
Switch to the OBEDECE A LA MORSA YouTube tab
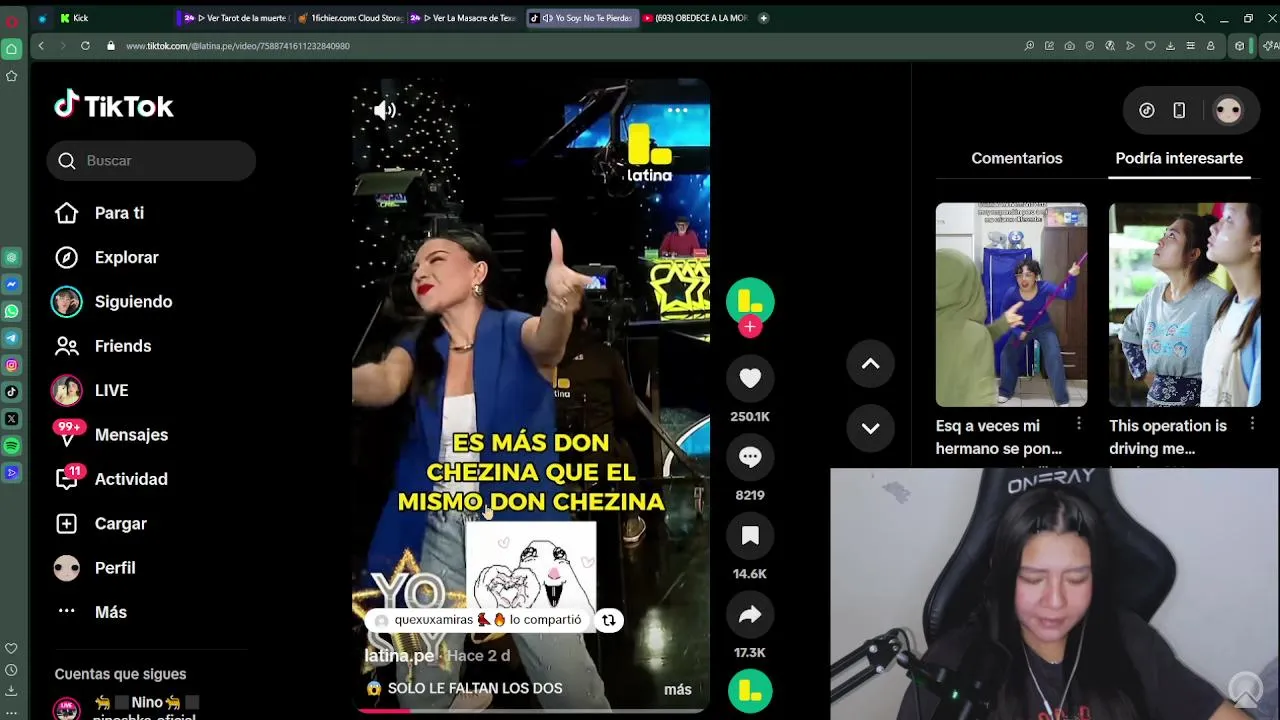click(695, 18)
